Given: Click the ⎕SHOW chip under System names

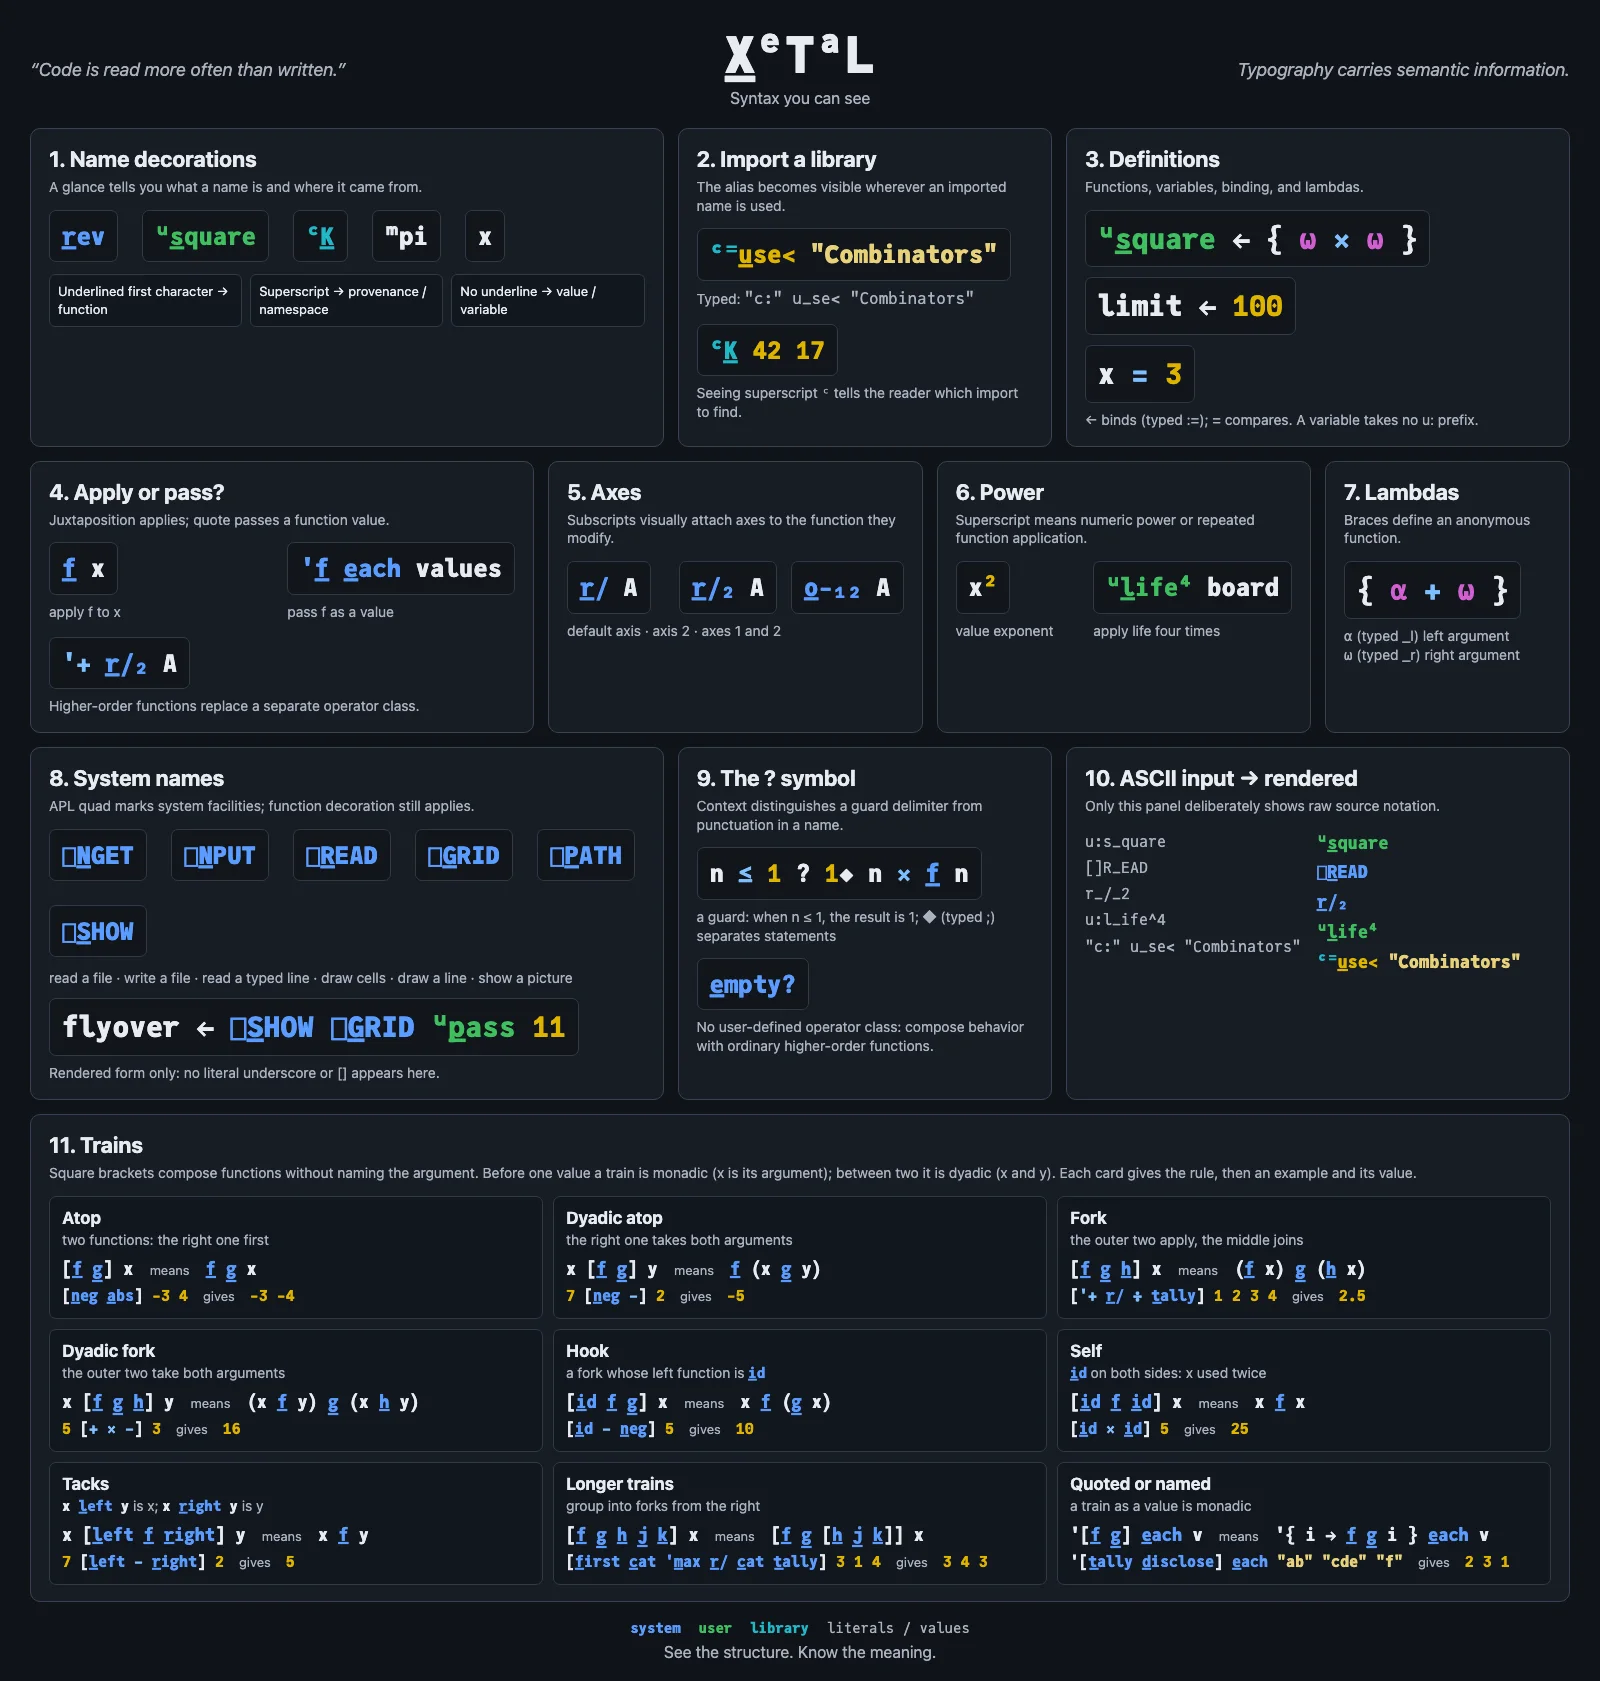Looking at the screenshot, I should tap(98, 932).
